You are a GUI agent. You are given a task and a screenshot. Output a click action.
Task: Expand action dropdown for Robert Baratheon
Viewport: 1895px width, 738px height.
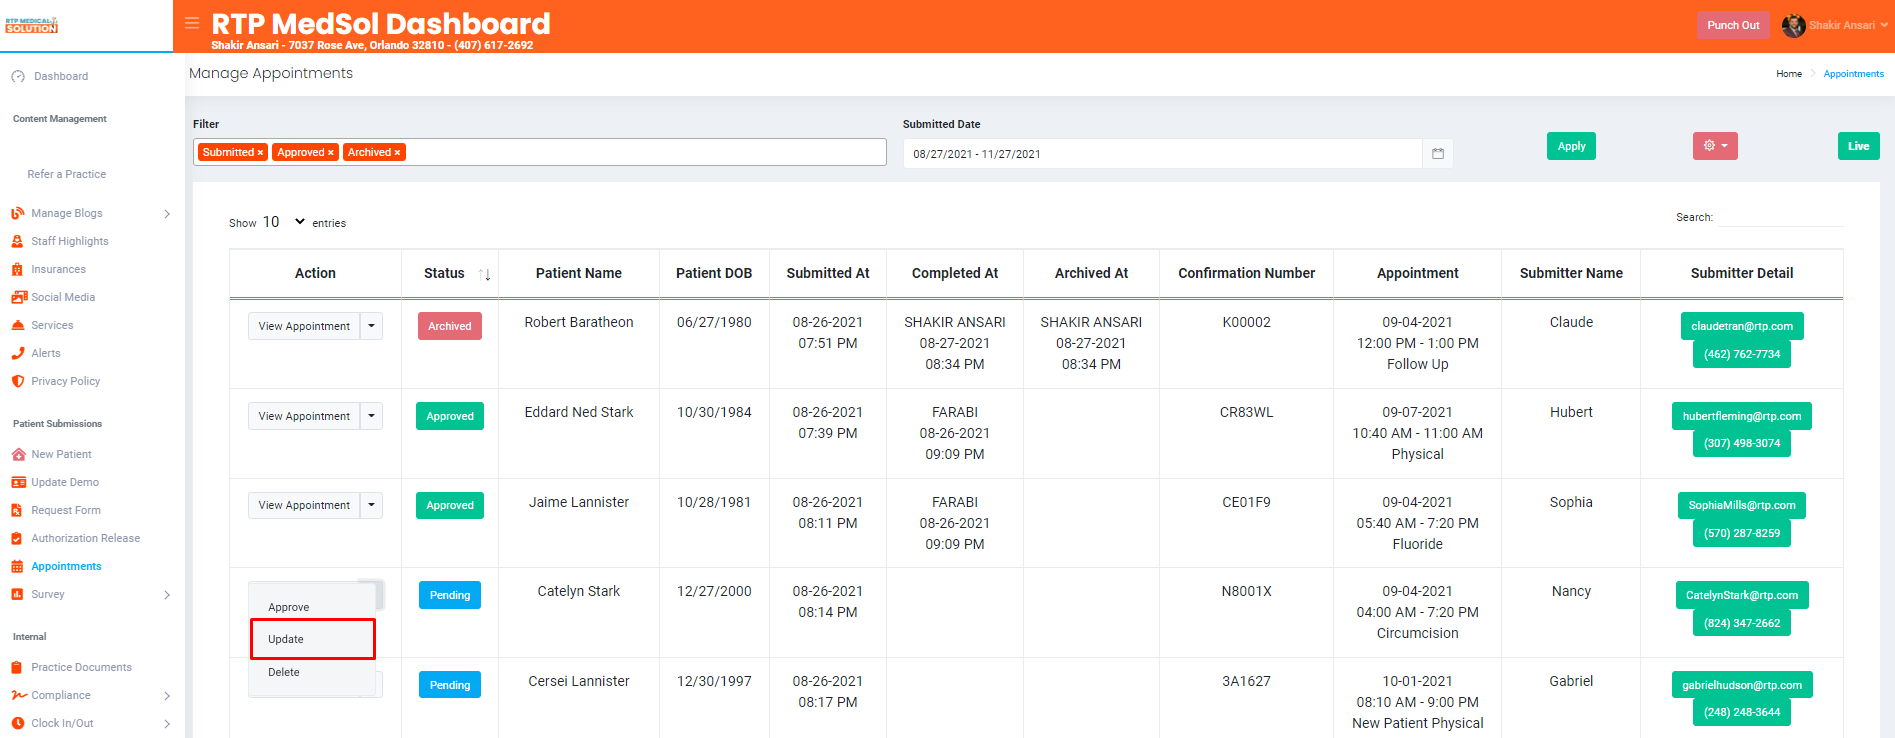tap(372, 326)
